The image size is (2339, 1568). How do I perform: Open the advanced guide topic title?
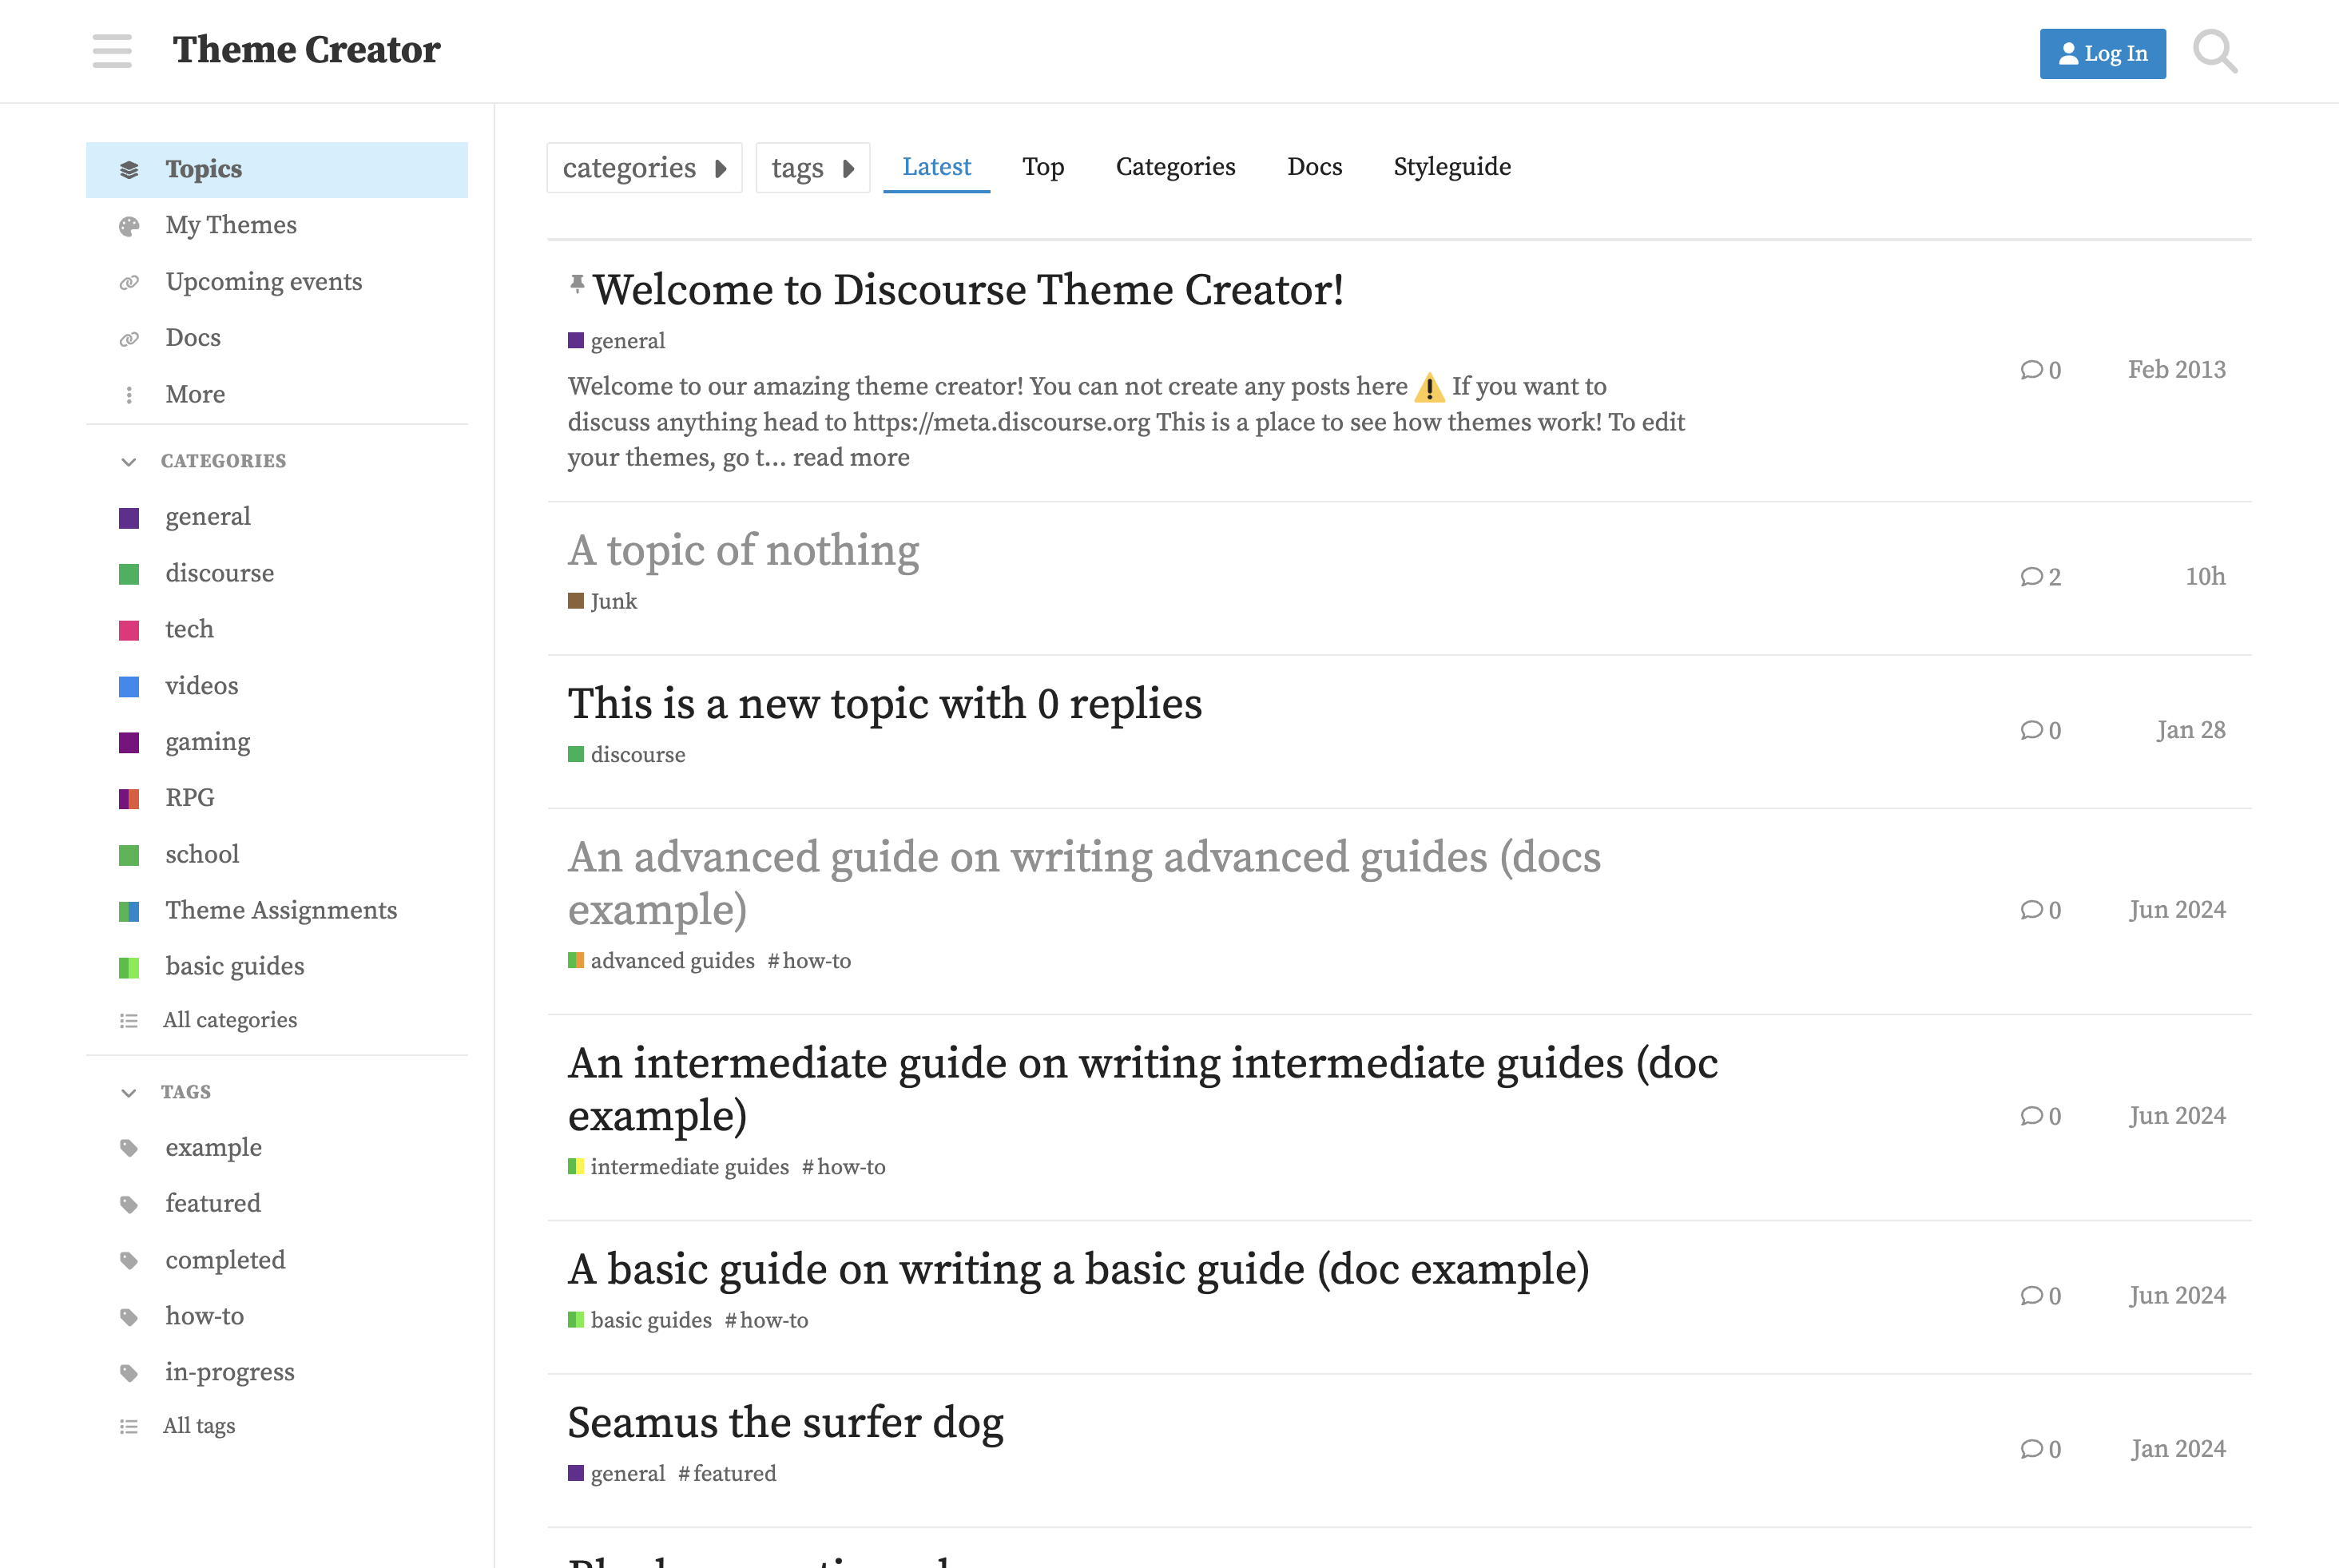click(1085, 884)
